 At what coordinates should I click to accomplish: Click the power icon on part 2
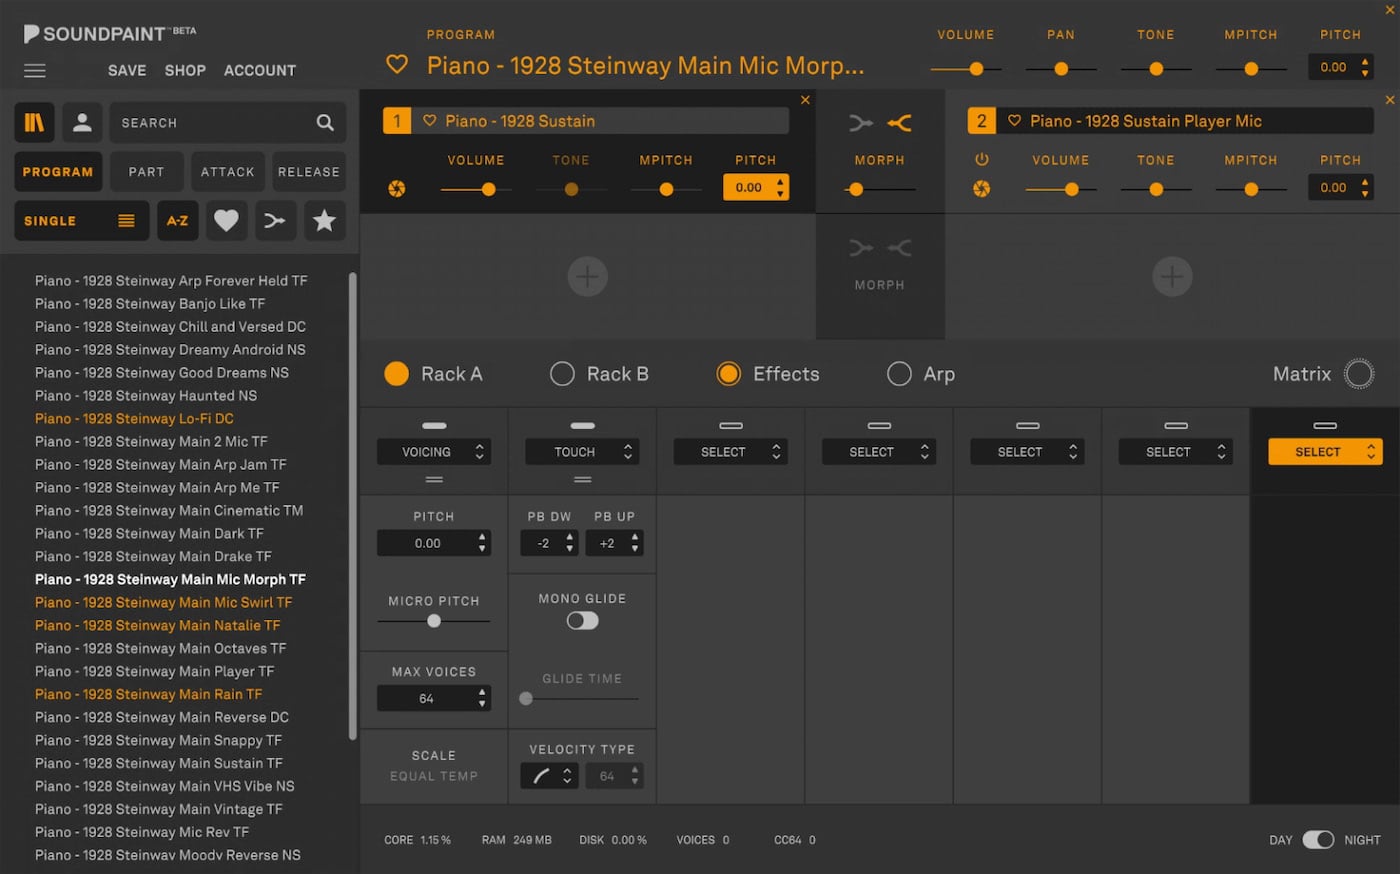coord(982,160)
